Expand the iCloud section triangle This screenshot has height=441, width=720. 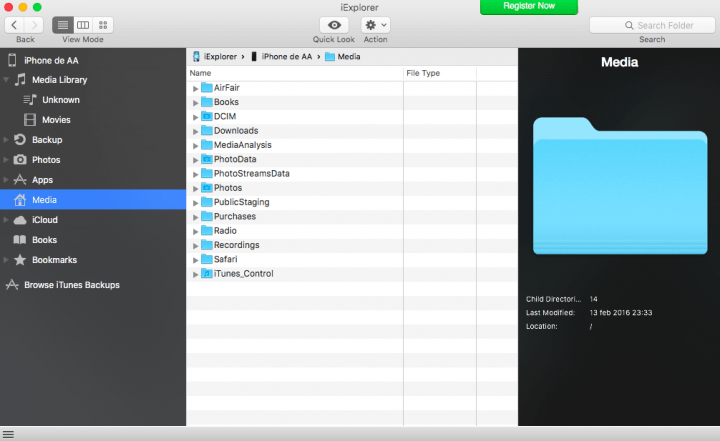[6, 220]
